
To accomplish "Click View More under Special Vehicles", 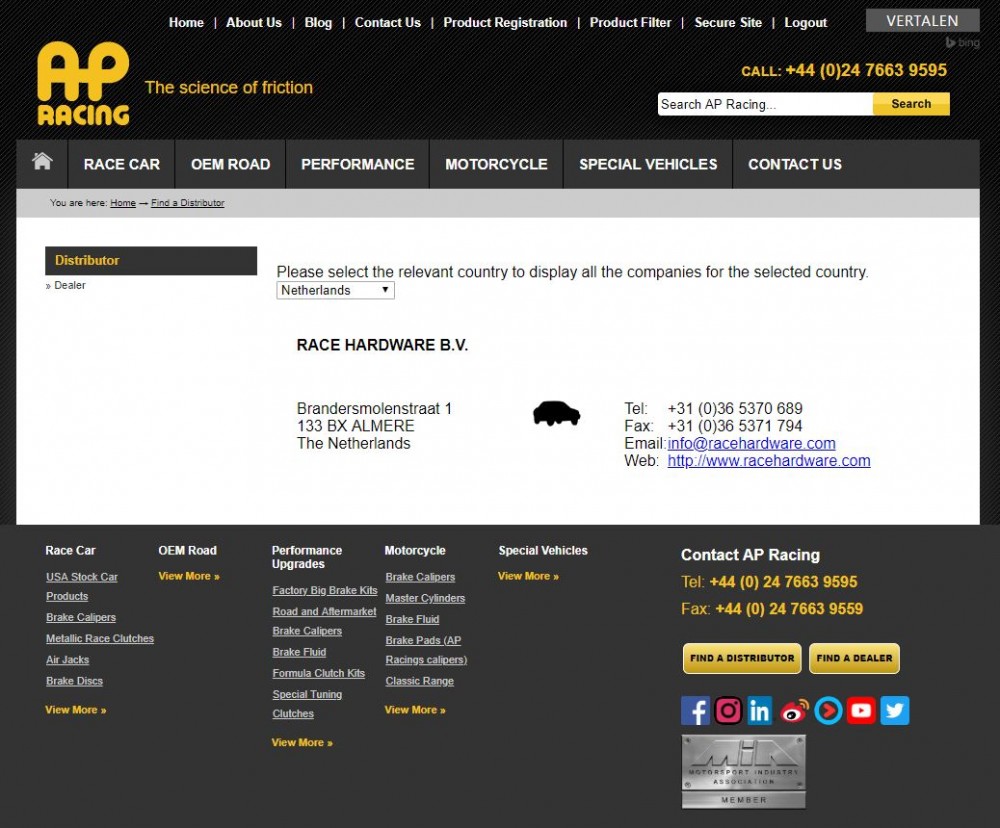I will click(528, 576).
